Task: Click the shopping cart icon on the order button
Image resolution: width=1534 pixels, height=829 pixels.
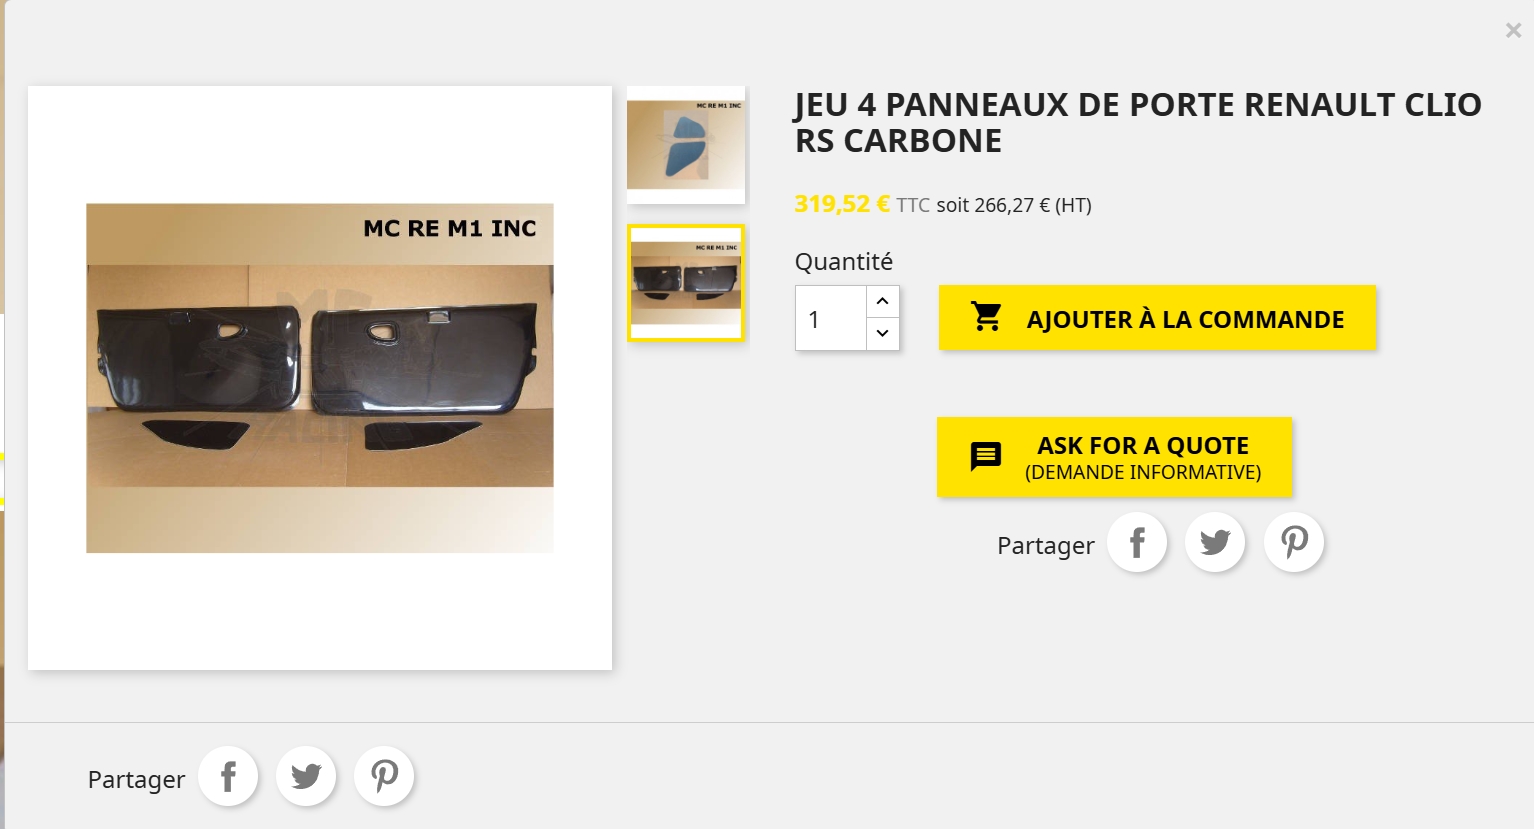Action: (x=986, y=317)
